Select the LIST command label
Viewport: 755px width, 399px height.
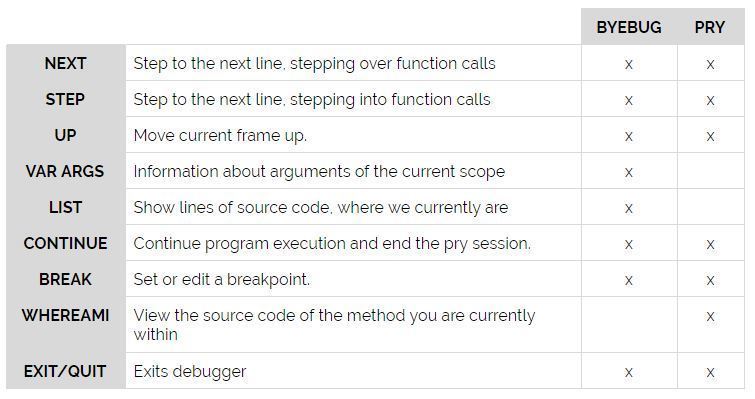coord(65,207)
